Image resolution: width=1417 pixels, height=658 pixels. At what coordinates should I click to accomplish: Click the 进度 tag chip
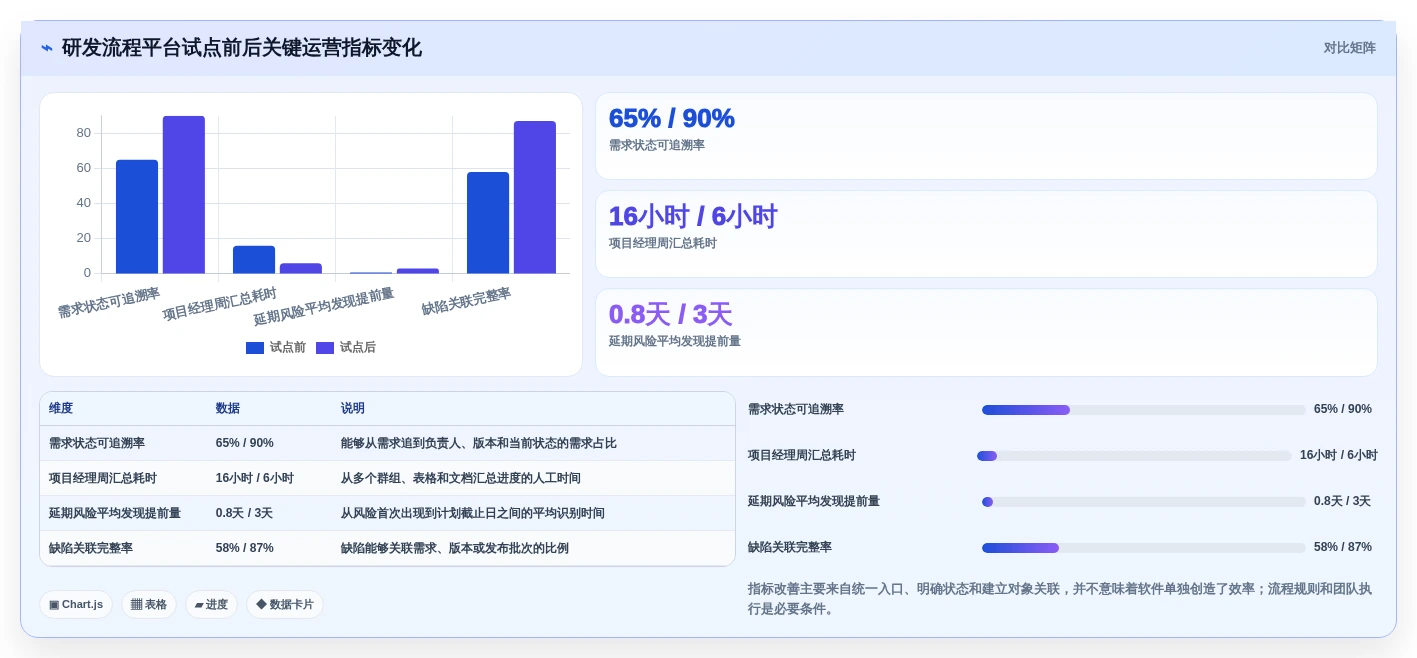[x=211, y=604]
